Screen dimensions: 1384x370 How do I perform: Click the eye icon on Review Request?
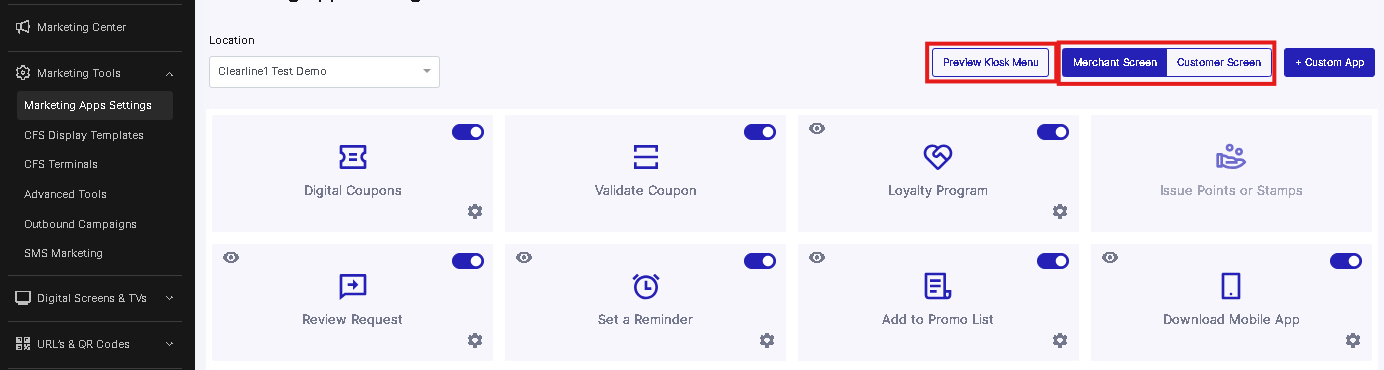(x=231, y=258)
